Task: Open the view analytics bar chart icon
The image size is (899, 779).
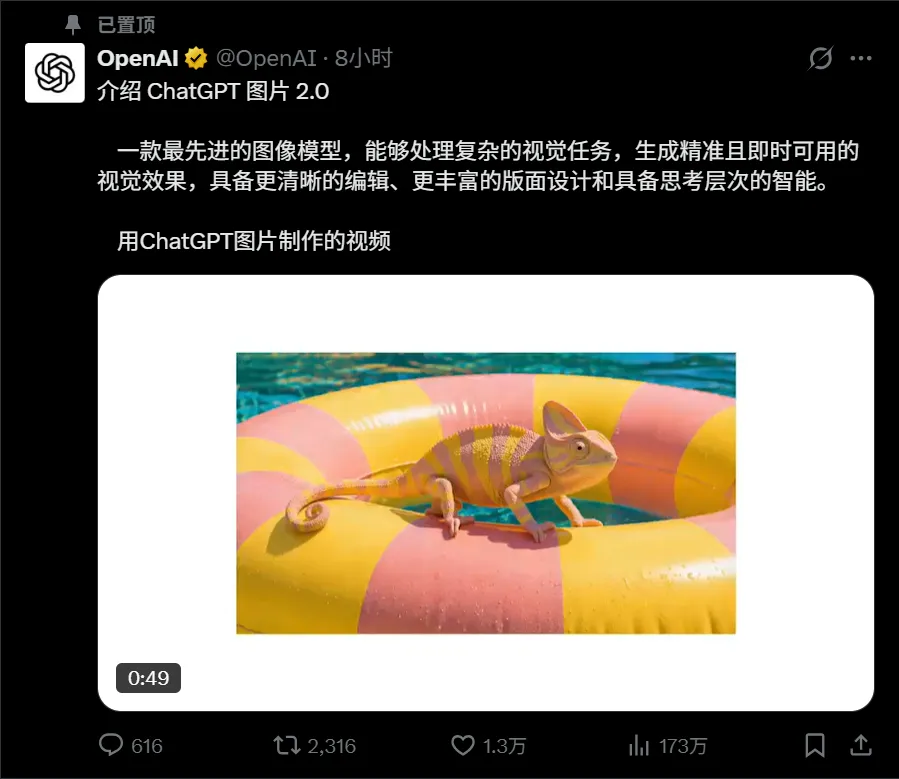Action: click(639, 745)
